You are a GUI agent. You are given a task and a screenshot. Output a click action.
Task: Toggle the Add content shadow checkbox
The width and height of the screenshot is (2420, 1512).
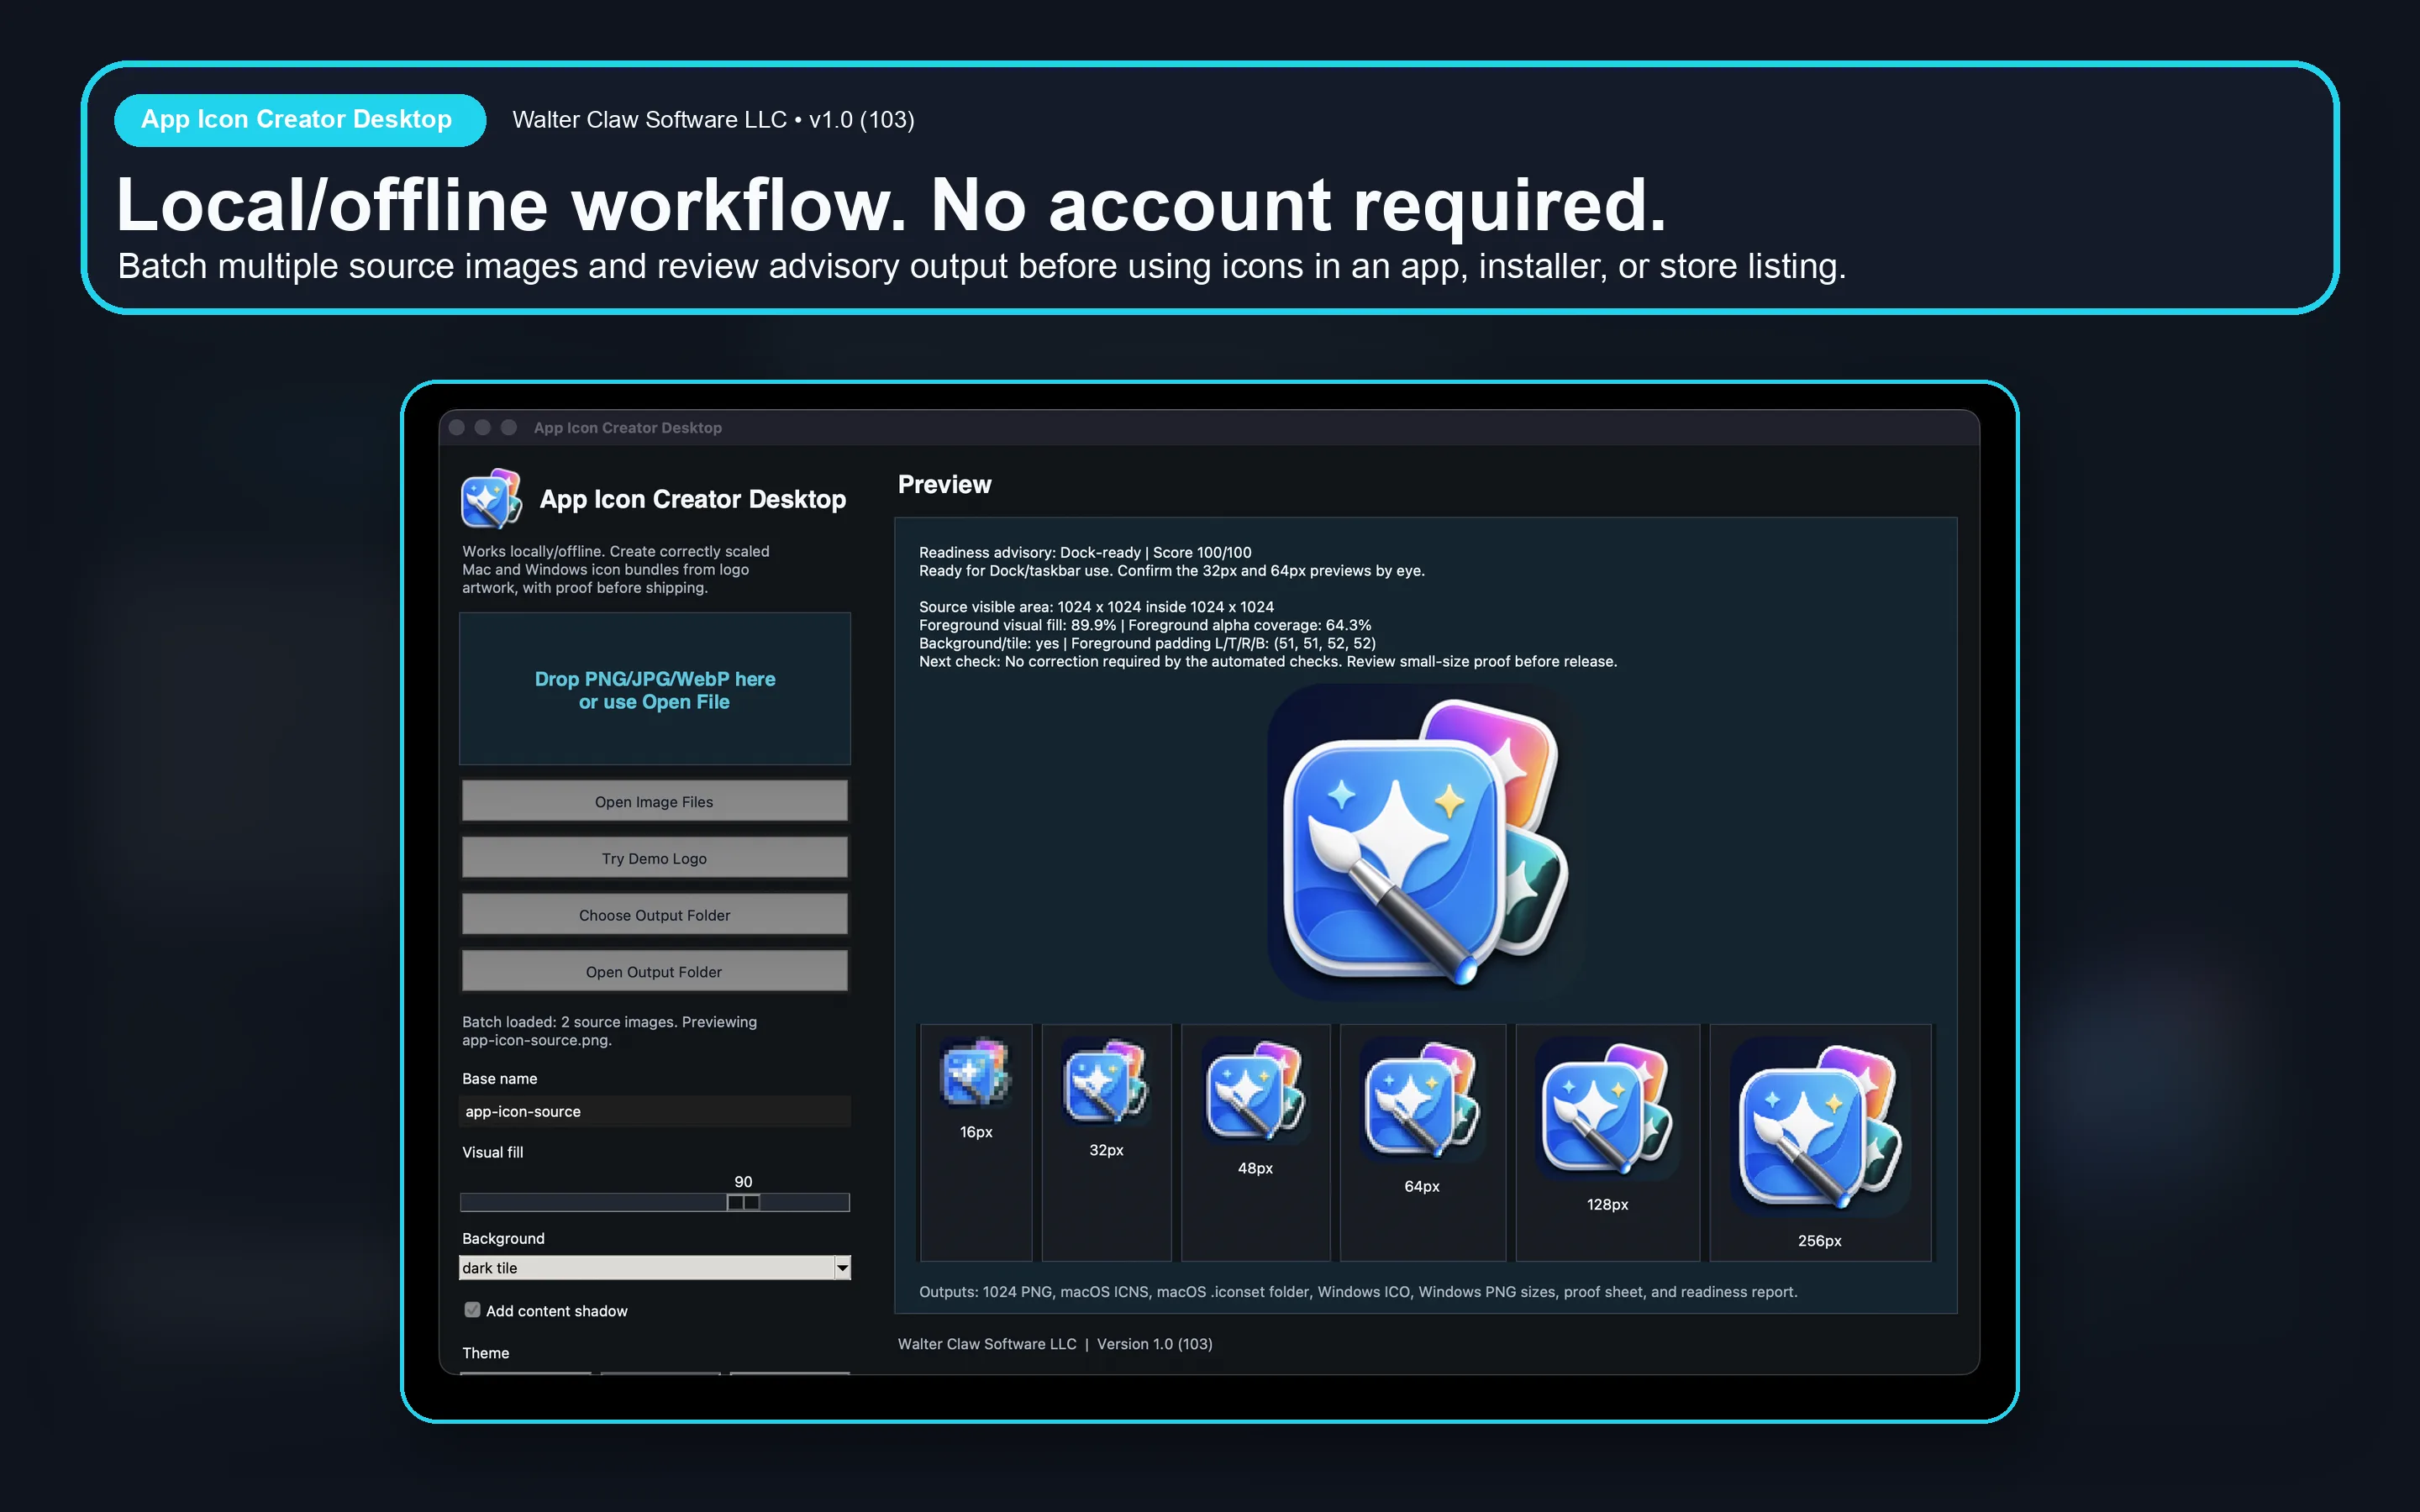coord(472,1310)
